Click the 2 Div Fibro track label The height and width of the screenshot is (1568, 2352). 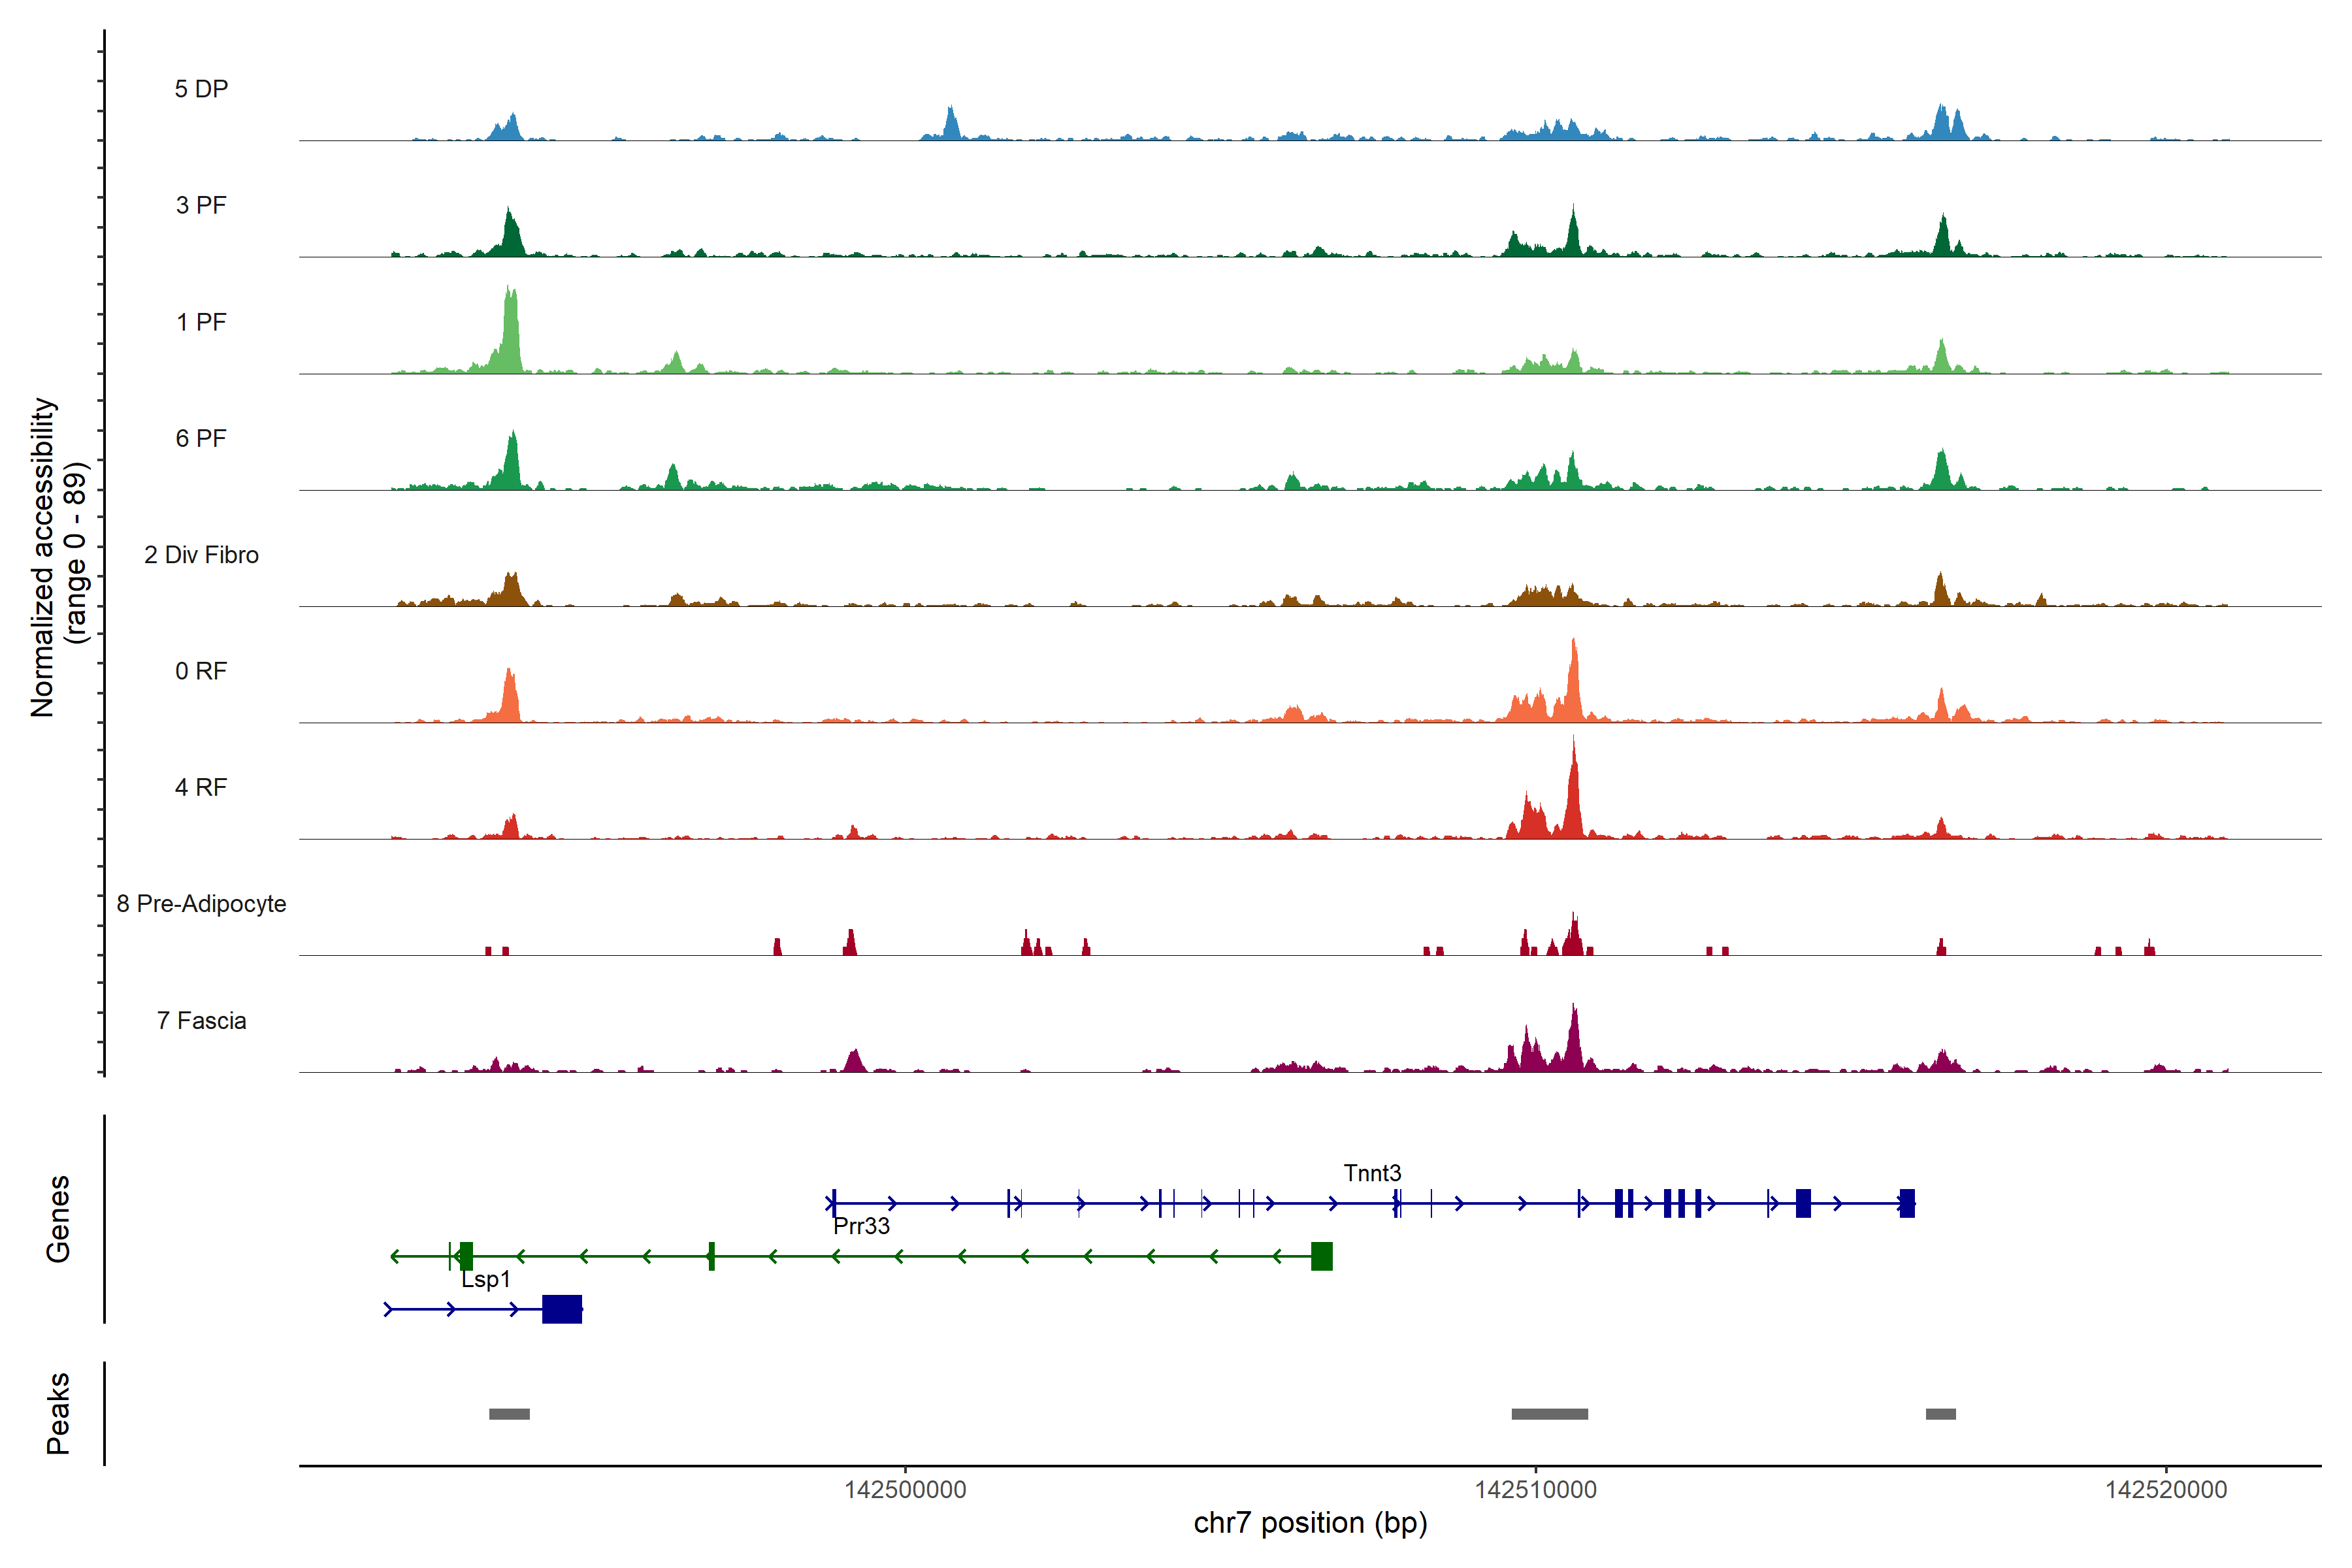[201, 555]
